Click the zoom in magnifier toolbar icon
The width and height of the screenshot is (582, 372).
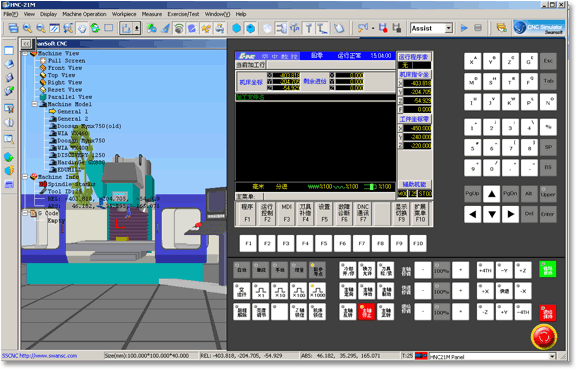pos(27,28)
